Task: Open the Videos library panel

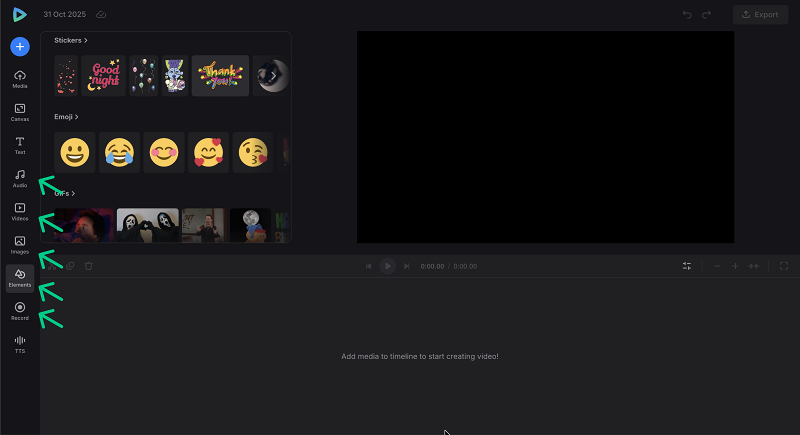Action: coord(20,211)
